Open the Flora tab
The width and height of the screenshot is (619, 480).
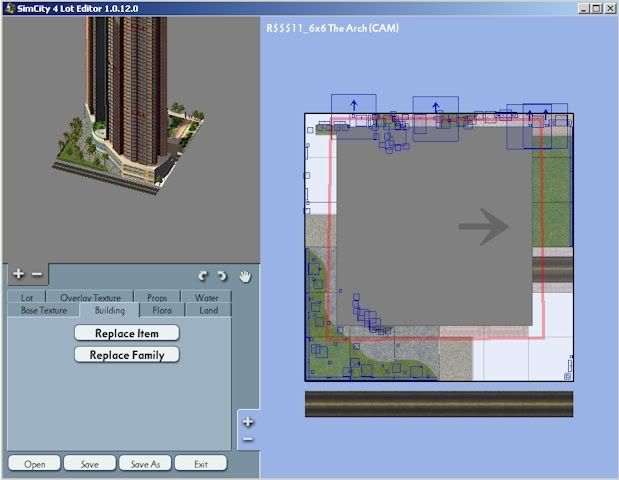pos(162,310)
